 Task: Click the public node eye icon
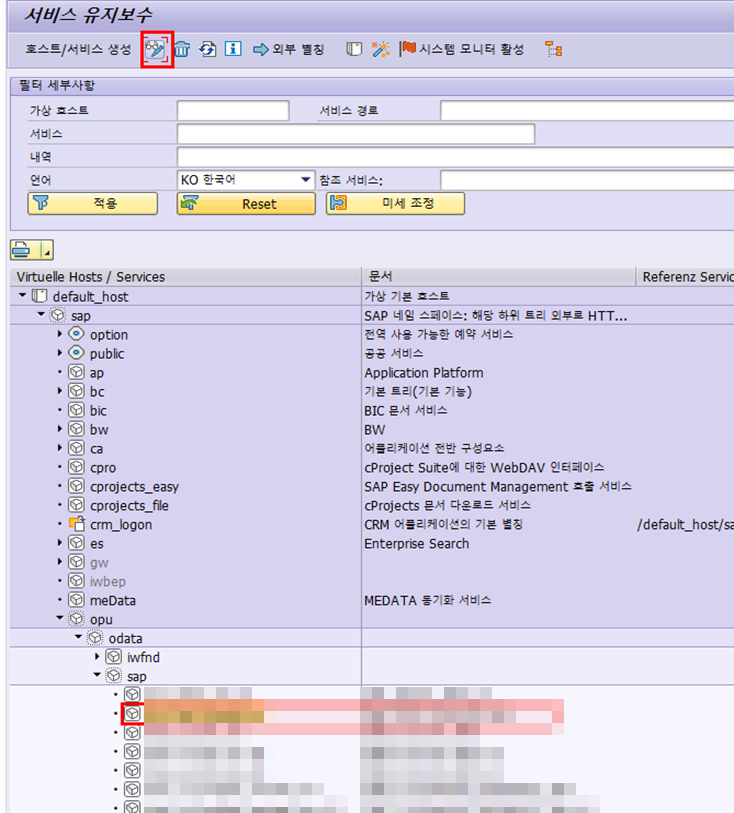click(x=76, y=353)
